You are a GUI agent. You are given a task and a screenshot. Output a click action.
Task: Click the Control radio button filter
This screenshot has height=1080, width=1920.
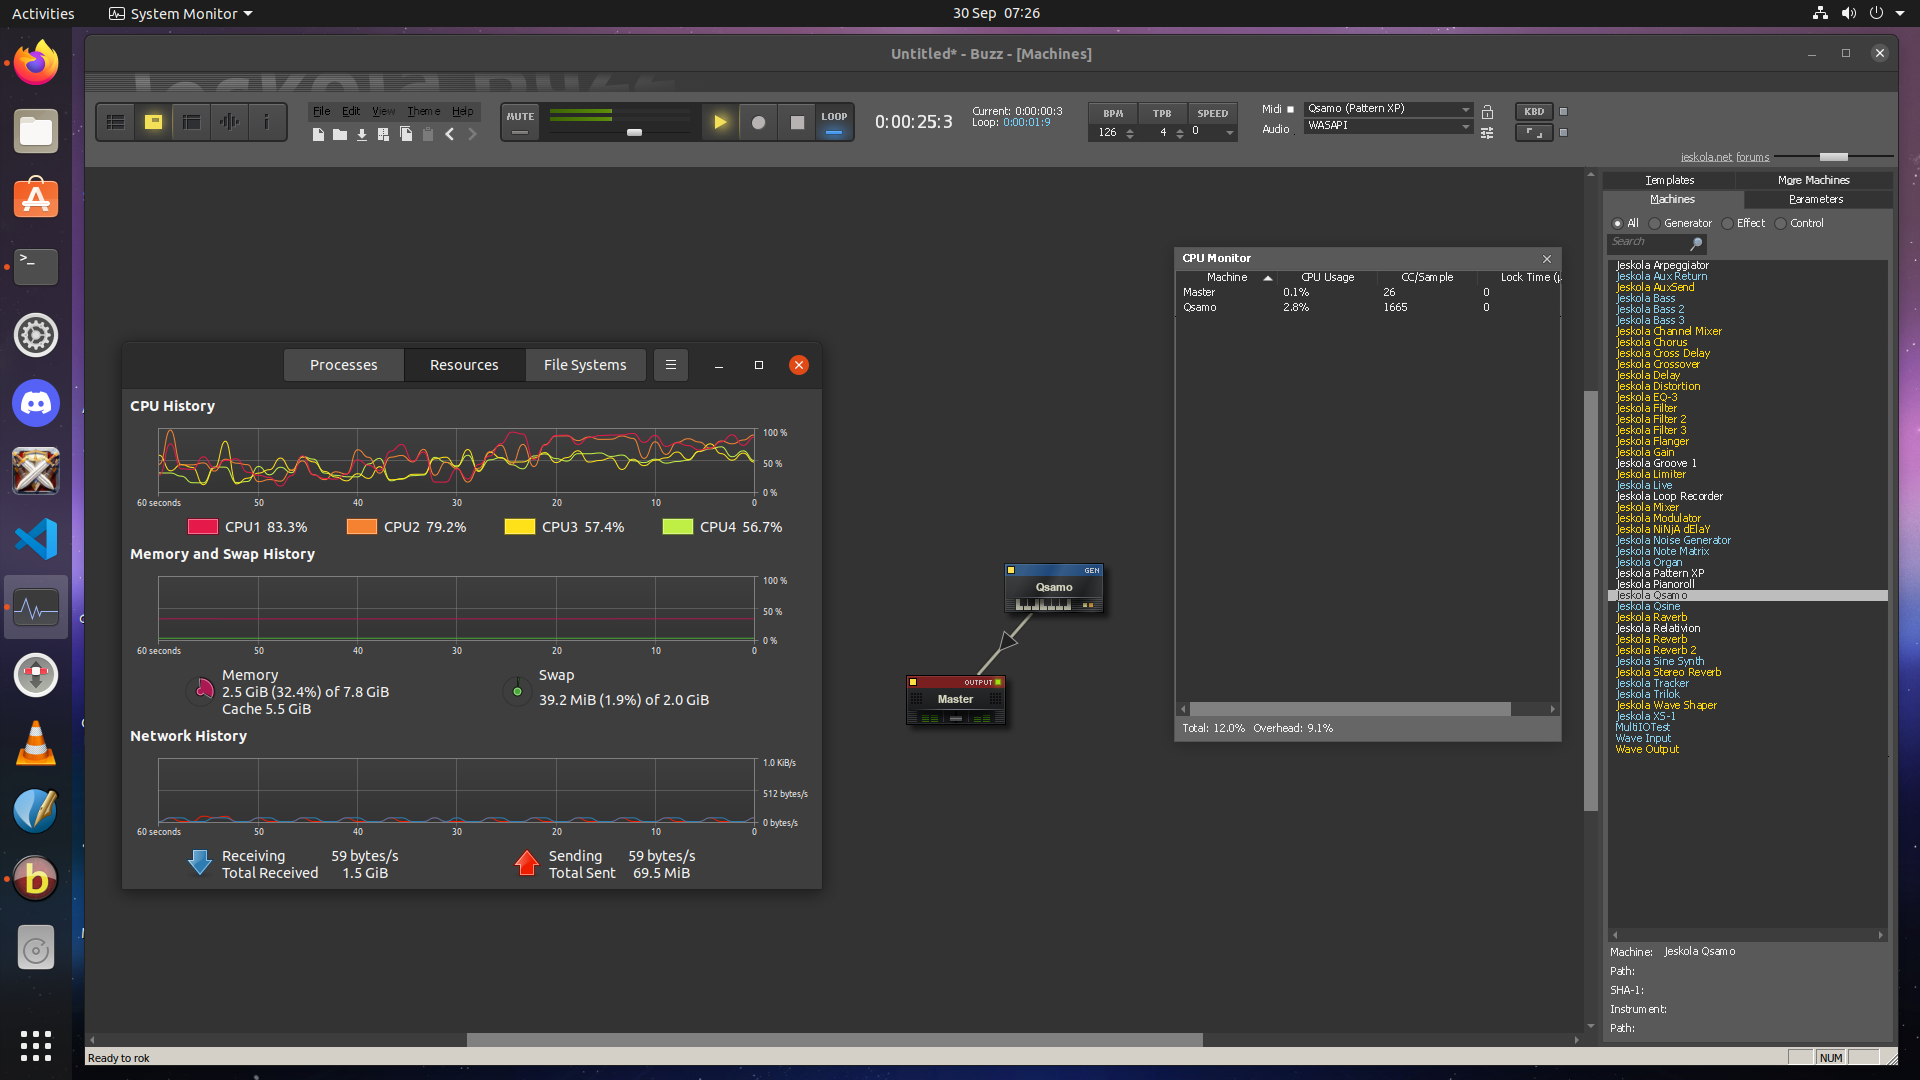(x=1780, y=223)
